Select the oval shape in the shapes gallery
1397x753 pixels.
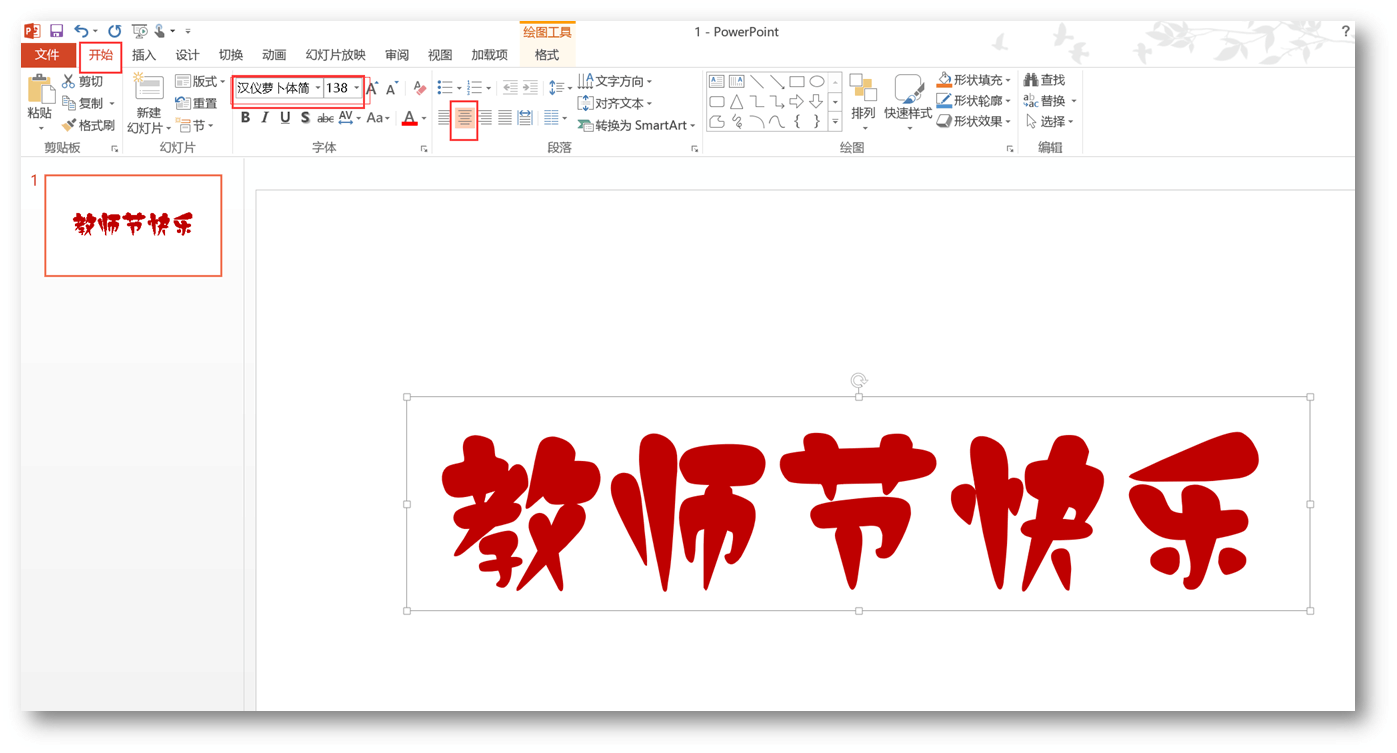tap(816, 79)
